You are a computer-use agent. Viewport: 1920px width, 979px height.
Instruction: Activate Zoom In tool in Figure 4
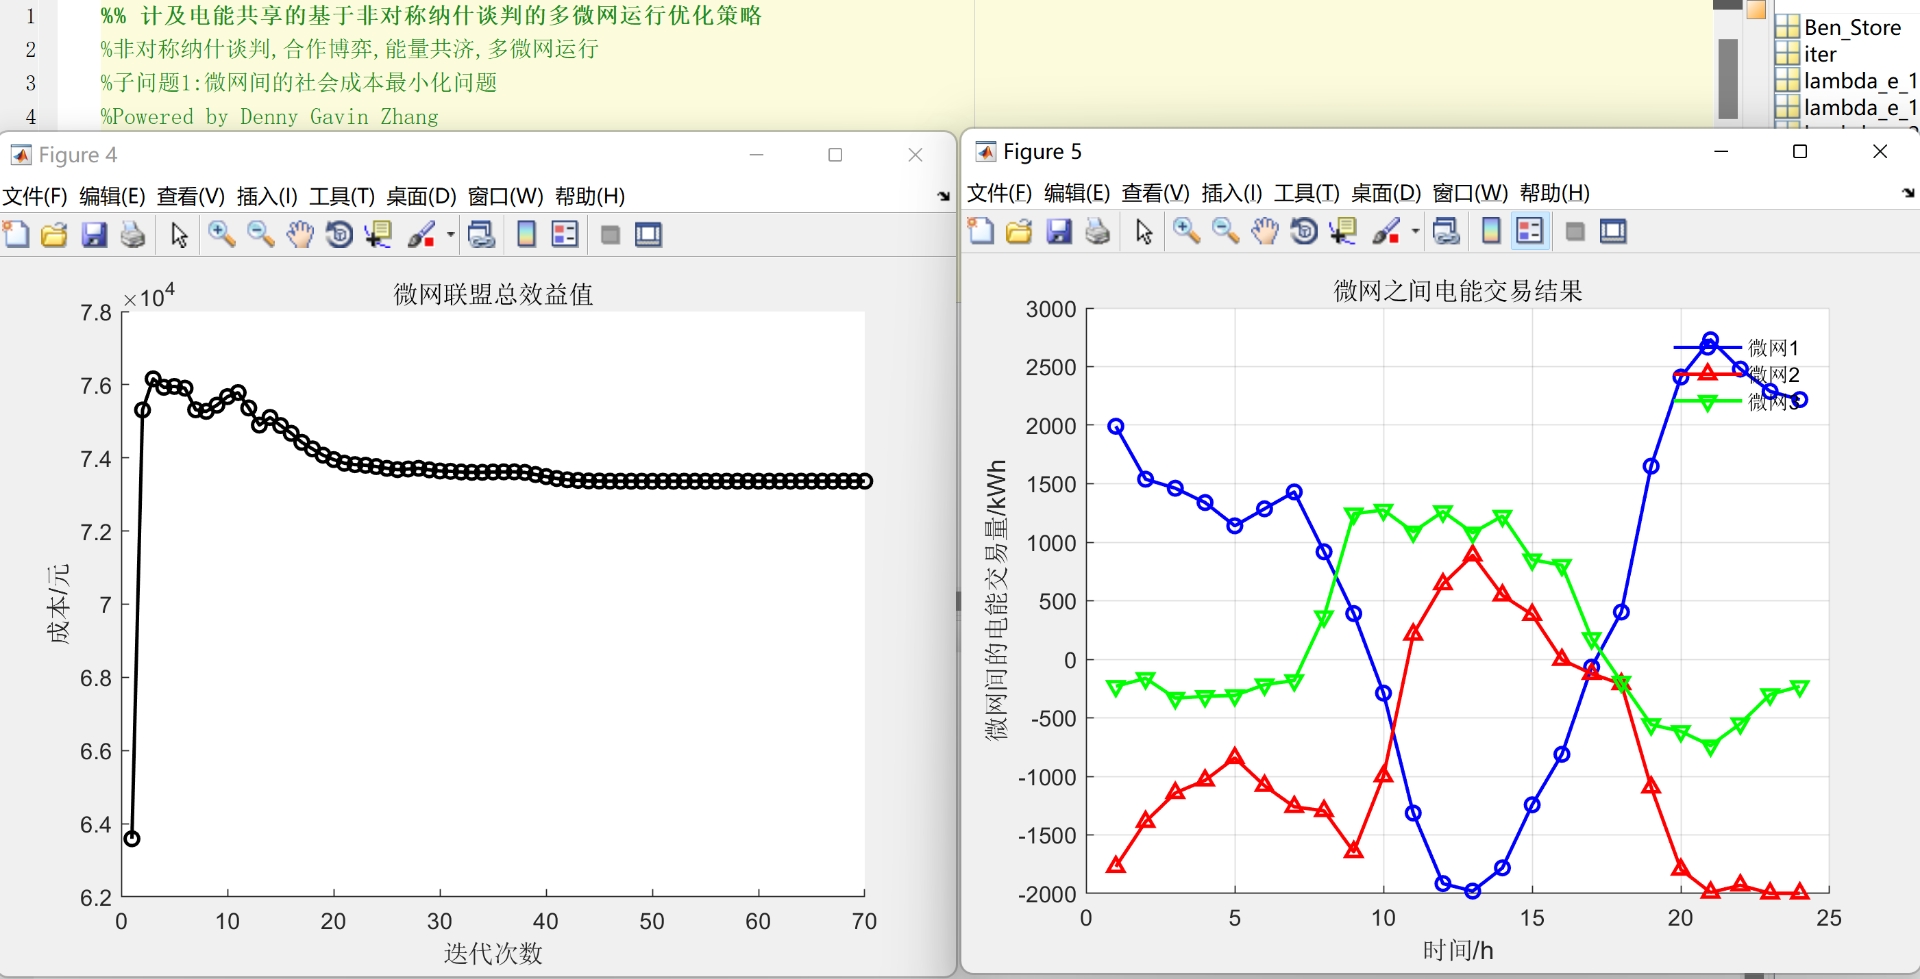coord(221,234)
